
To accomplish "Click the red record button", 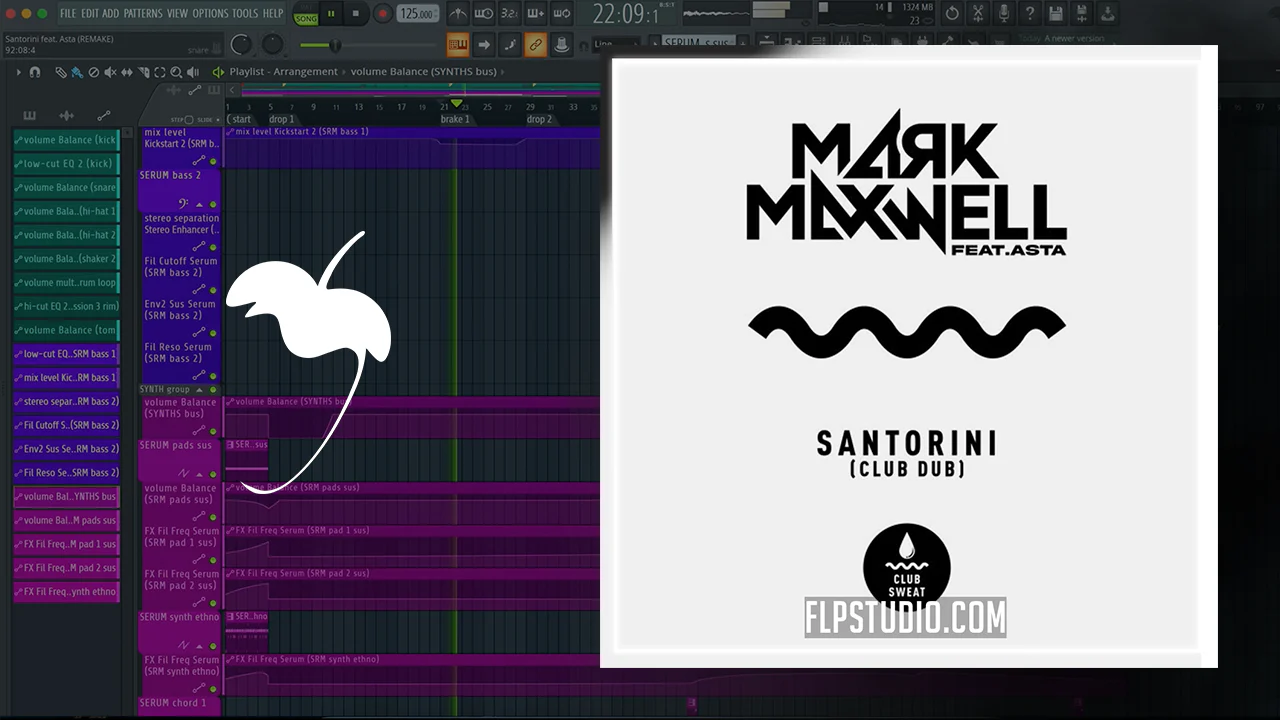I will (x=382, y=14).
